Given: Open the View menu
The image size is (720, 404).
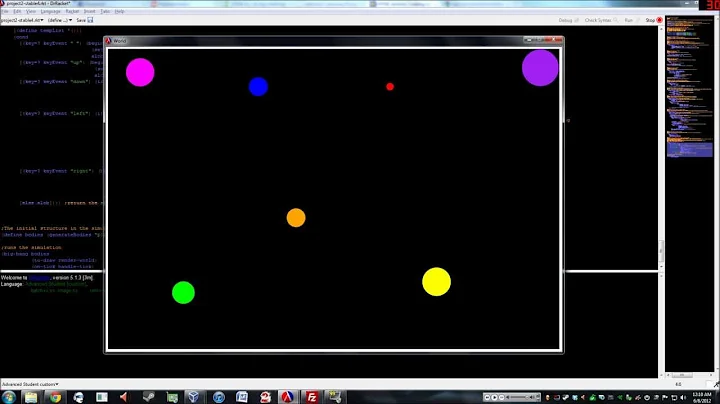Looking at the screenshot, I should [x=31, y=11].
